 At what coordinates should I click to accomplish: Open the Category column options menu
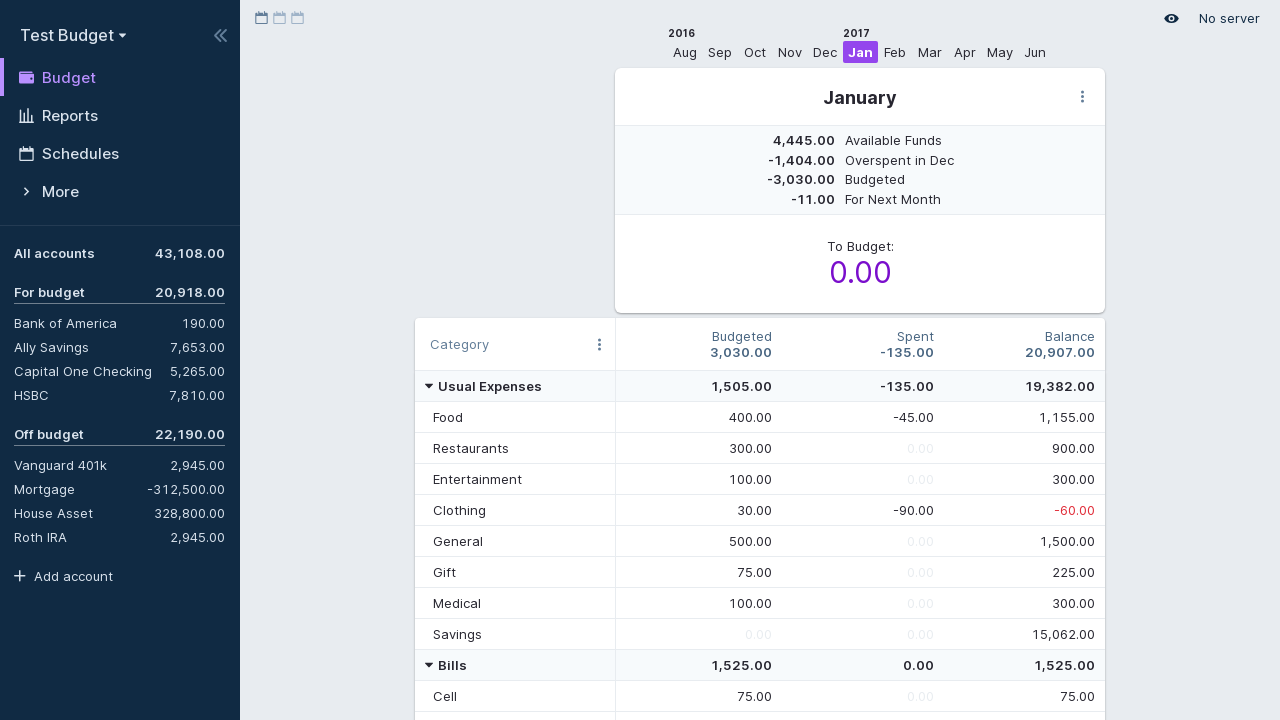pyautogui.click(x=599, y=344)
